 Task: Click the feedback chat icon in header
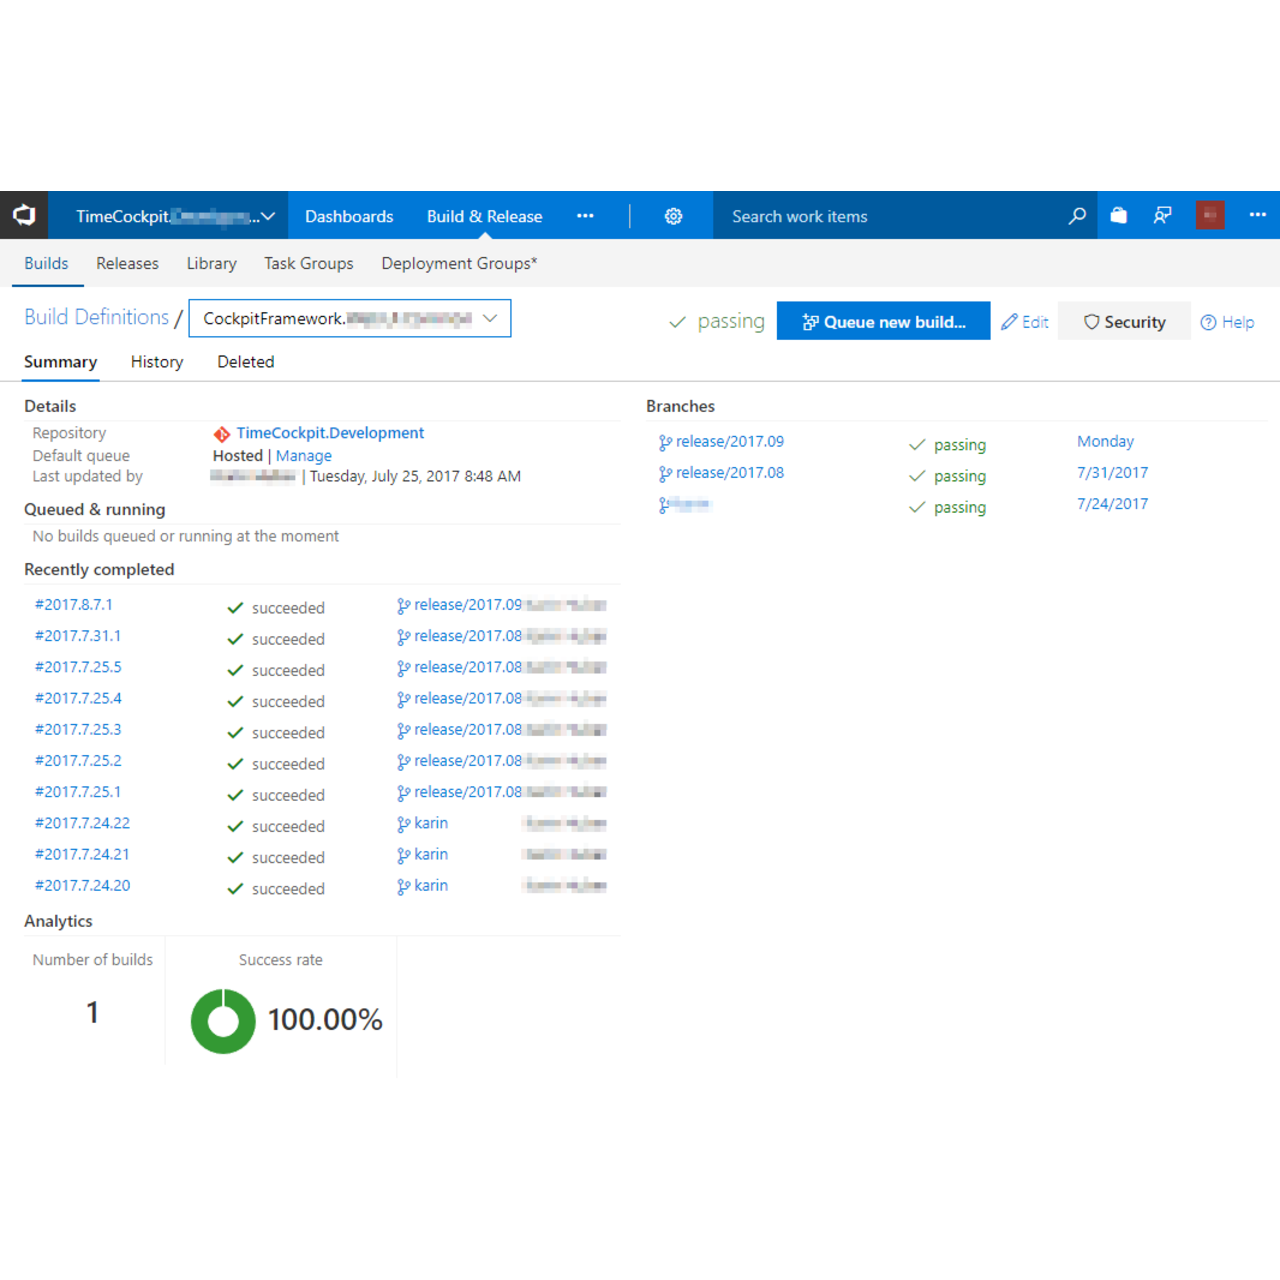pos(1162,216)
